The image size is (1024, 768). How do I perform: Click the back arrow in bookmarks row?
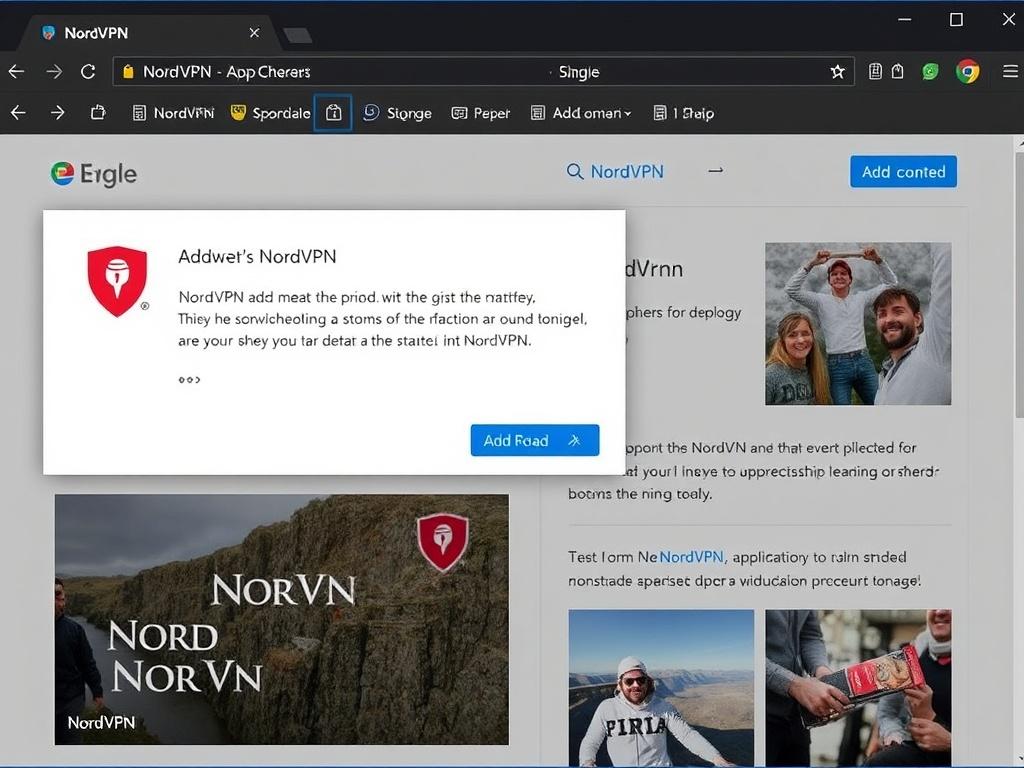(18, 113)
